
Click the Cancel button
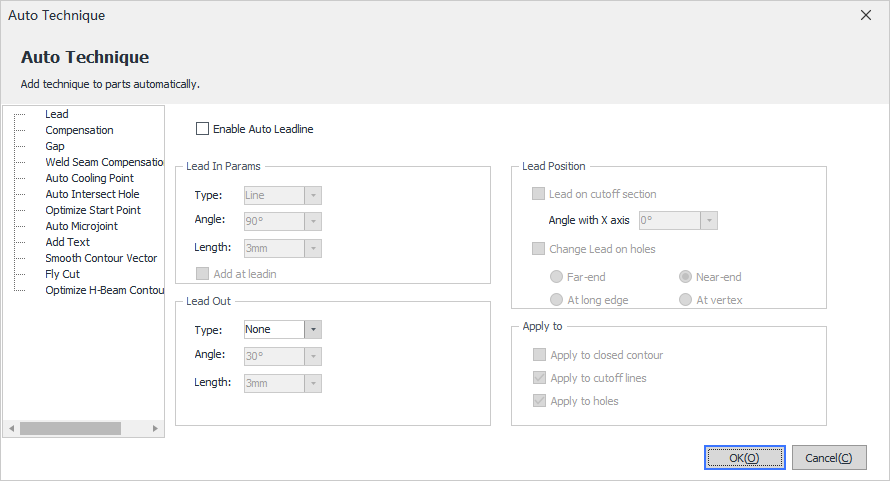pos(829,458)
